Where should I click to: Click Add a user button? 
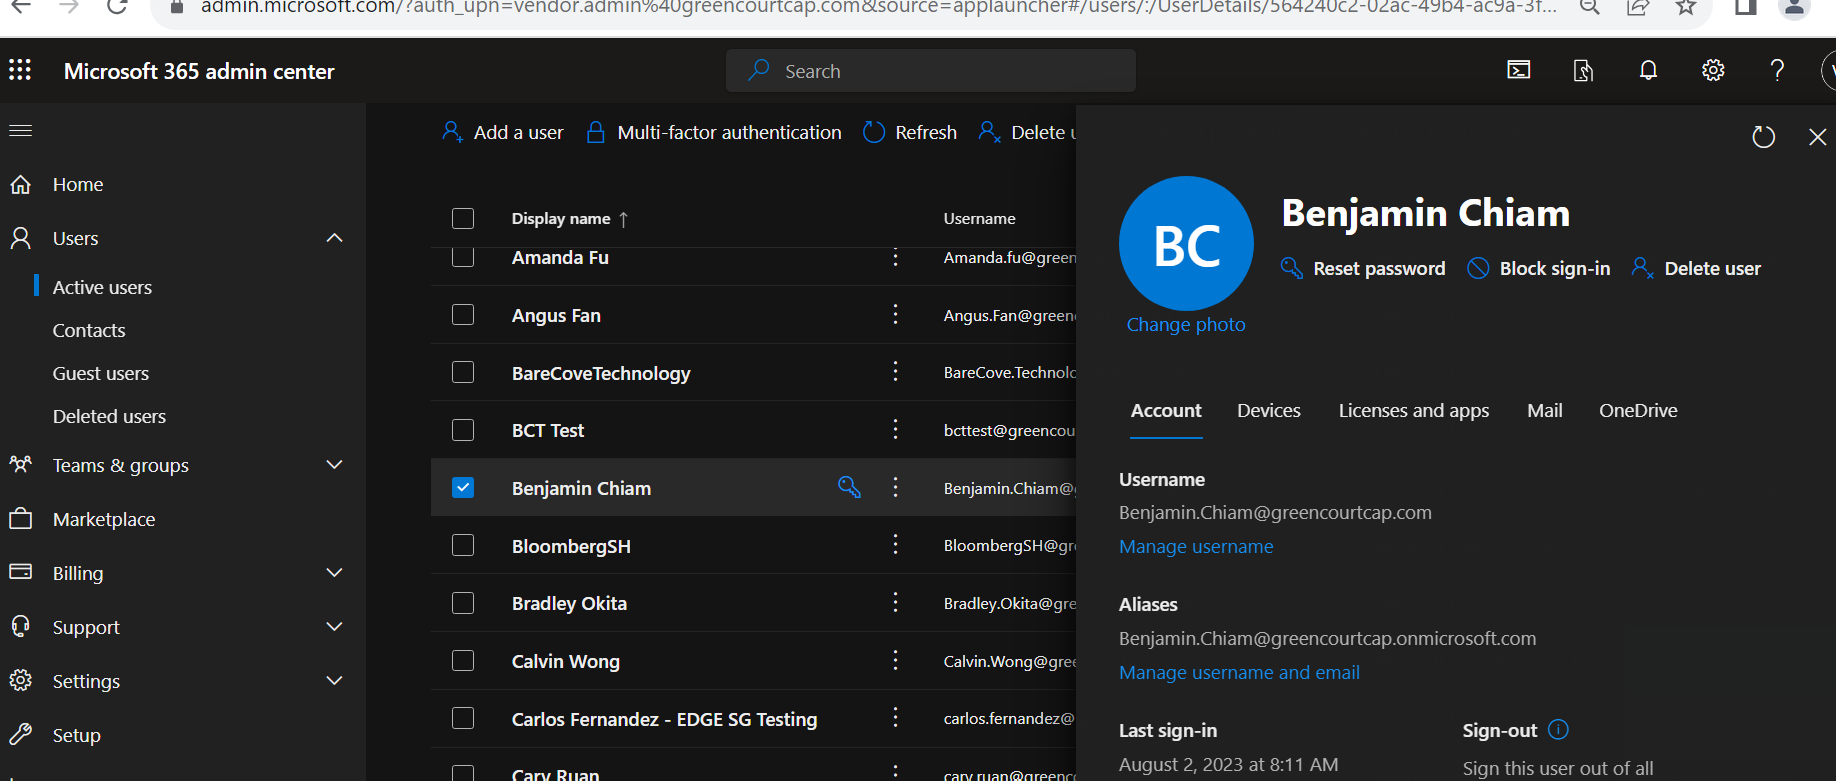point(503,132)
